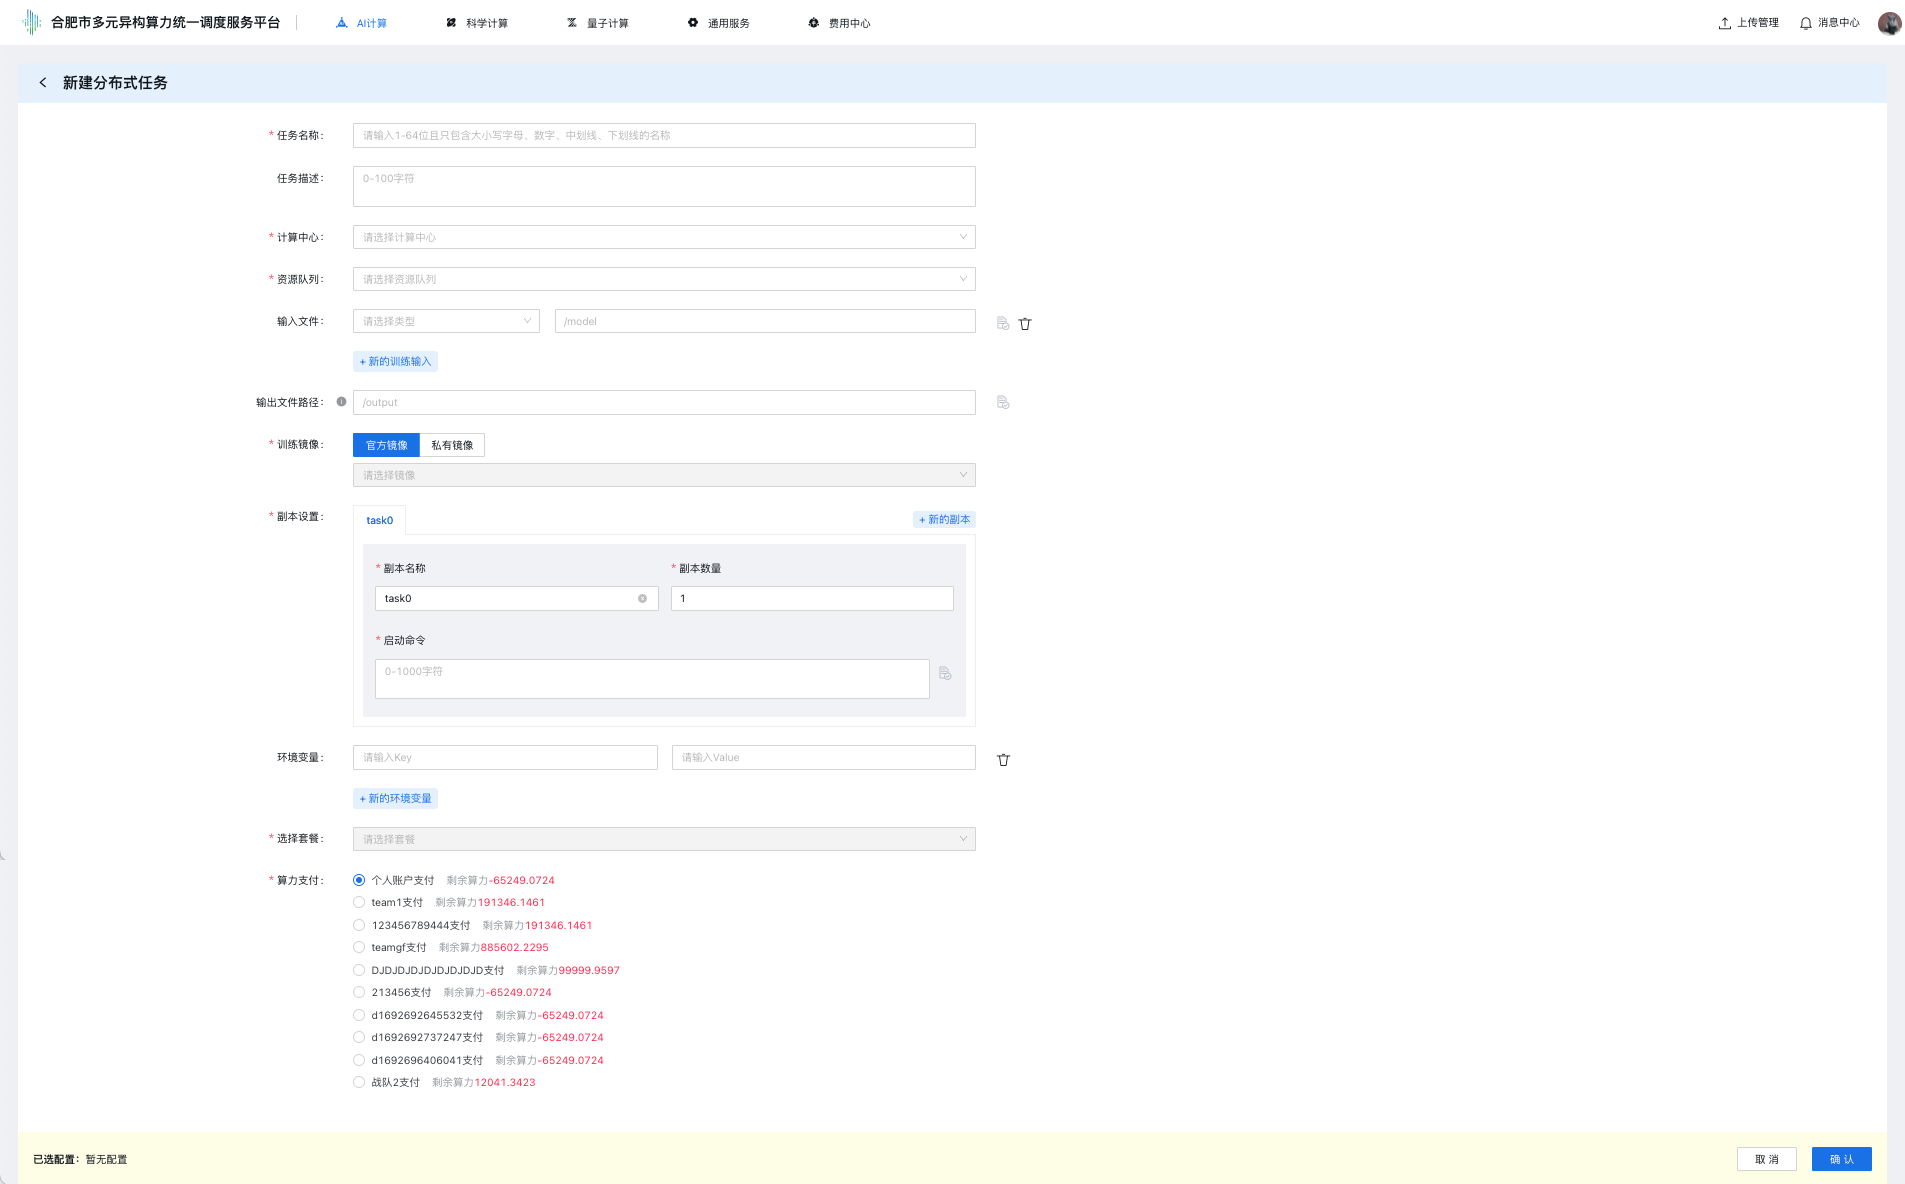The image size is (1905, 1184).
Task: Remove the 环境变量 row using trash icon
Action: 1003,759
